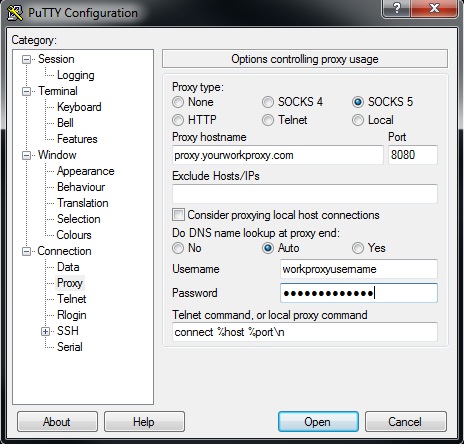This screenshot has width=464, height=444.
Task: Collapse the Window tree node
Action: [26, 155]
